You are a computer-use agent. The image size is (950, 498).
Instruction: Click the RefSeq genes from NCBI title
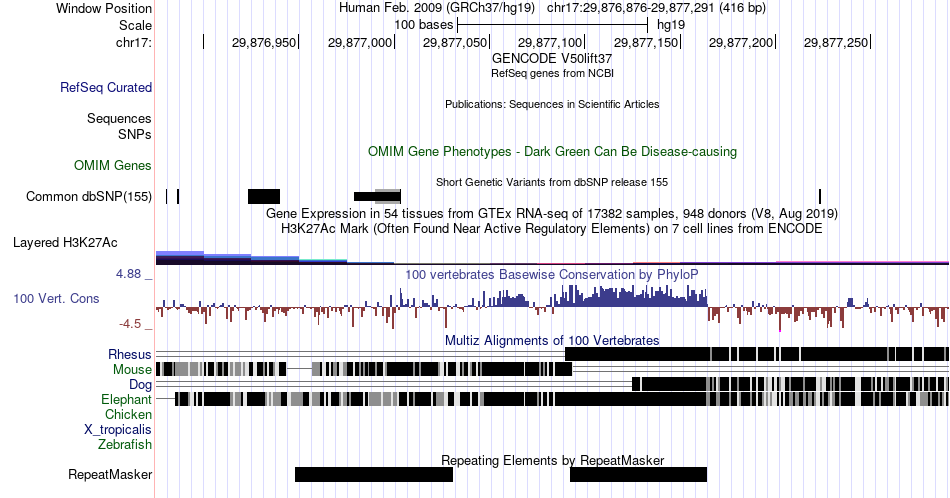tap(552, 73)
